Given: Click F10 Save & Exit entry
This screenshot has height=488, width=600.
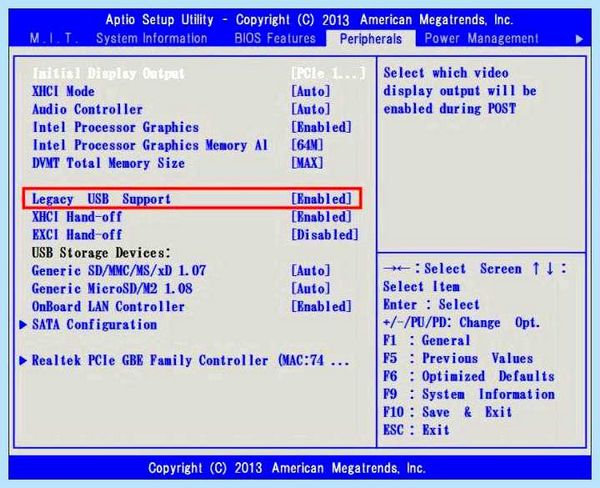Looking at the screenshot, I should tap(448, 413).
